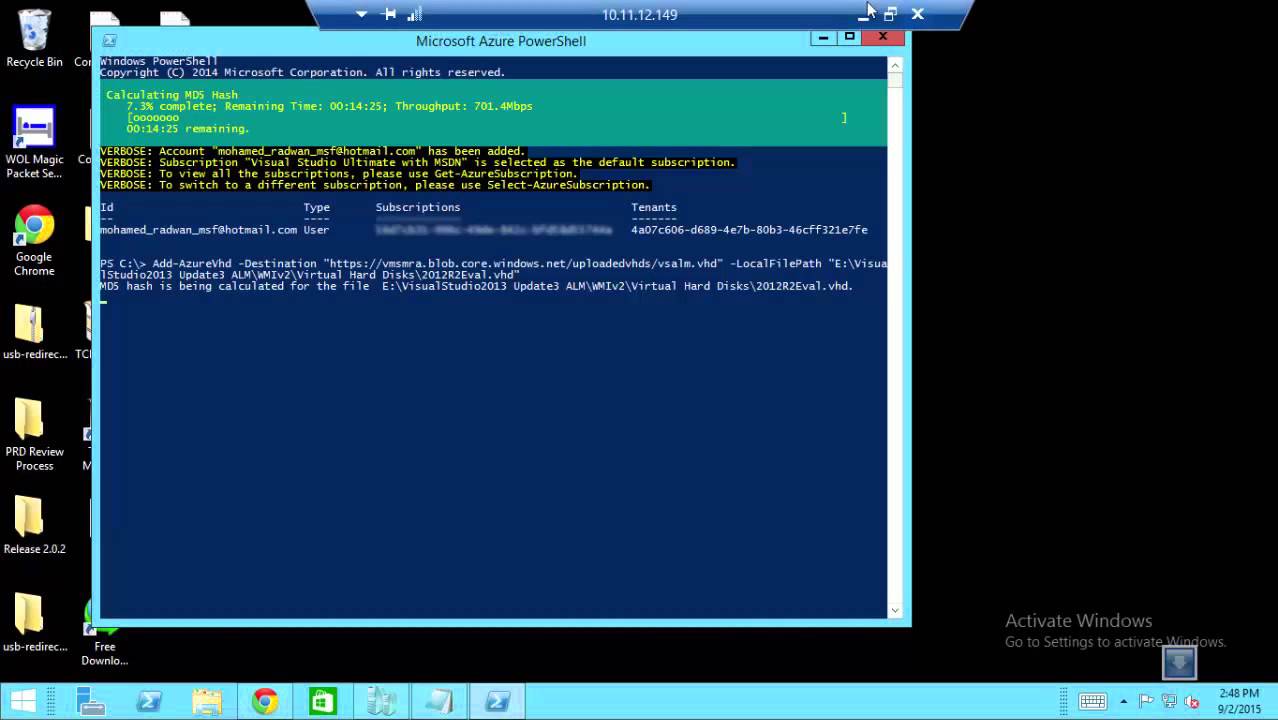This screenshot has width=1278, height=720.
Task: Select the PRD Review Process folder
Action: (34, 435)
